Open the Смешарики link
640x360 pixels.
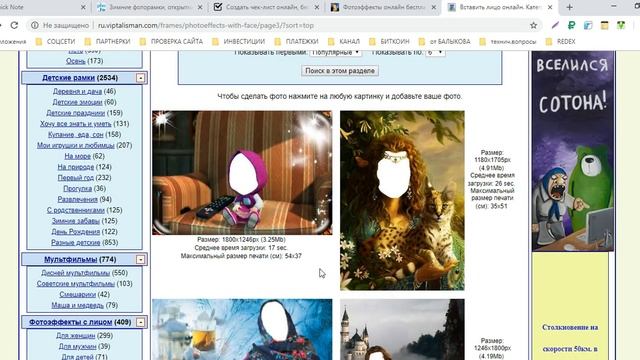coord(78,294)
